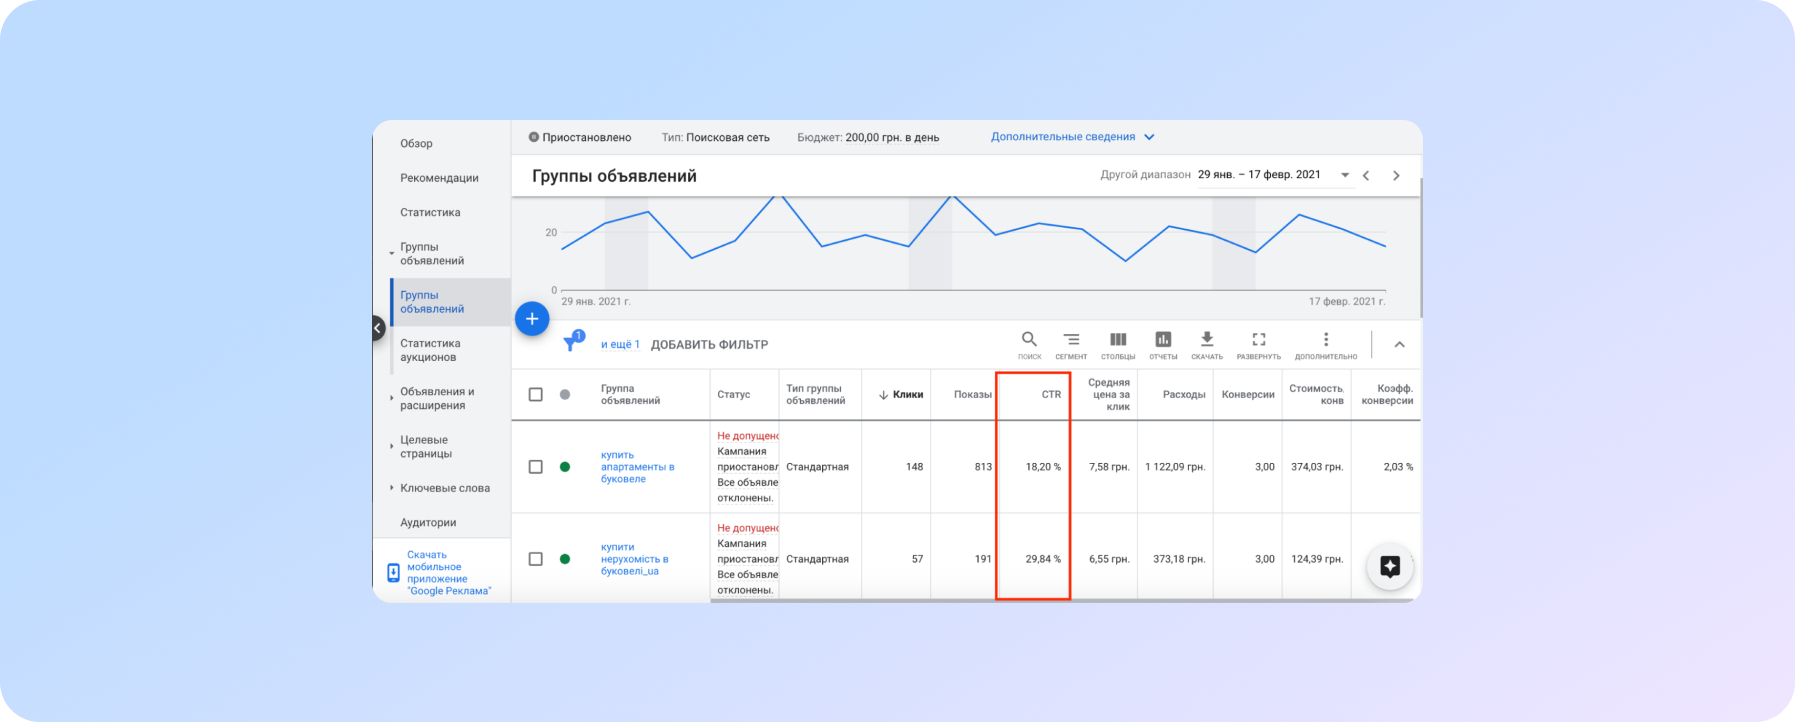Click the Скачать download icon
The width and height of the screenshot is (1795, 722).
pyautogui.click(x=1207, y=340)
